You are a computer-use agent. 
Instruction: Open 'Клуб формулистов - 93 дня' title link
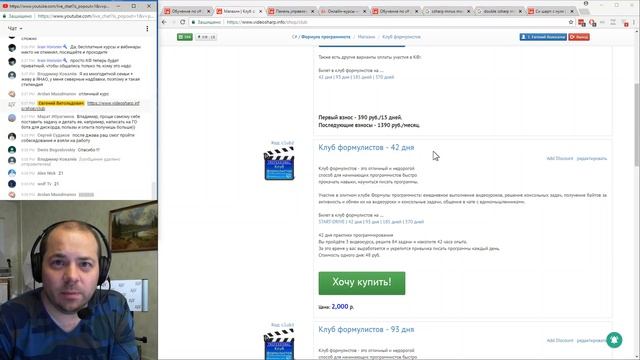[366, 329]
